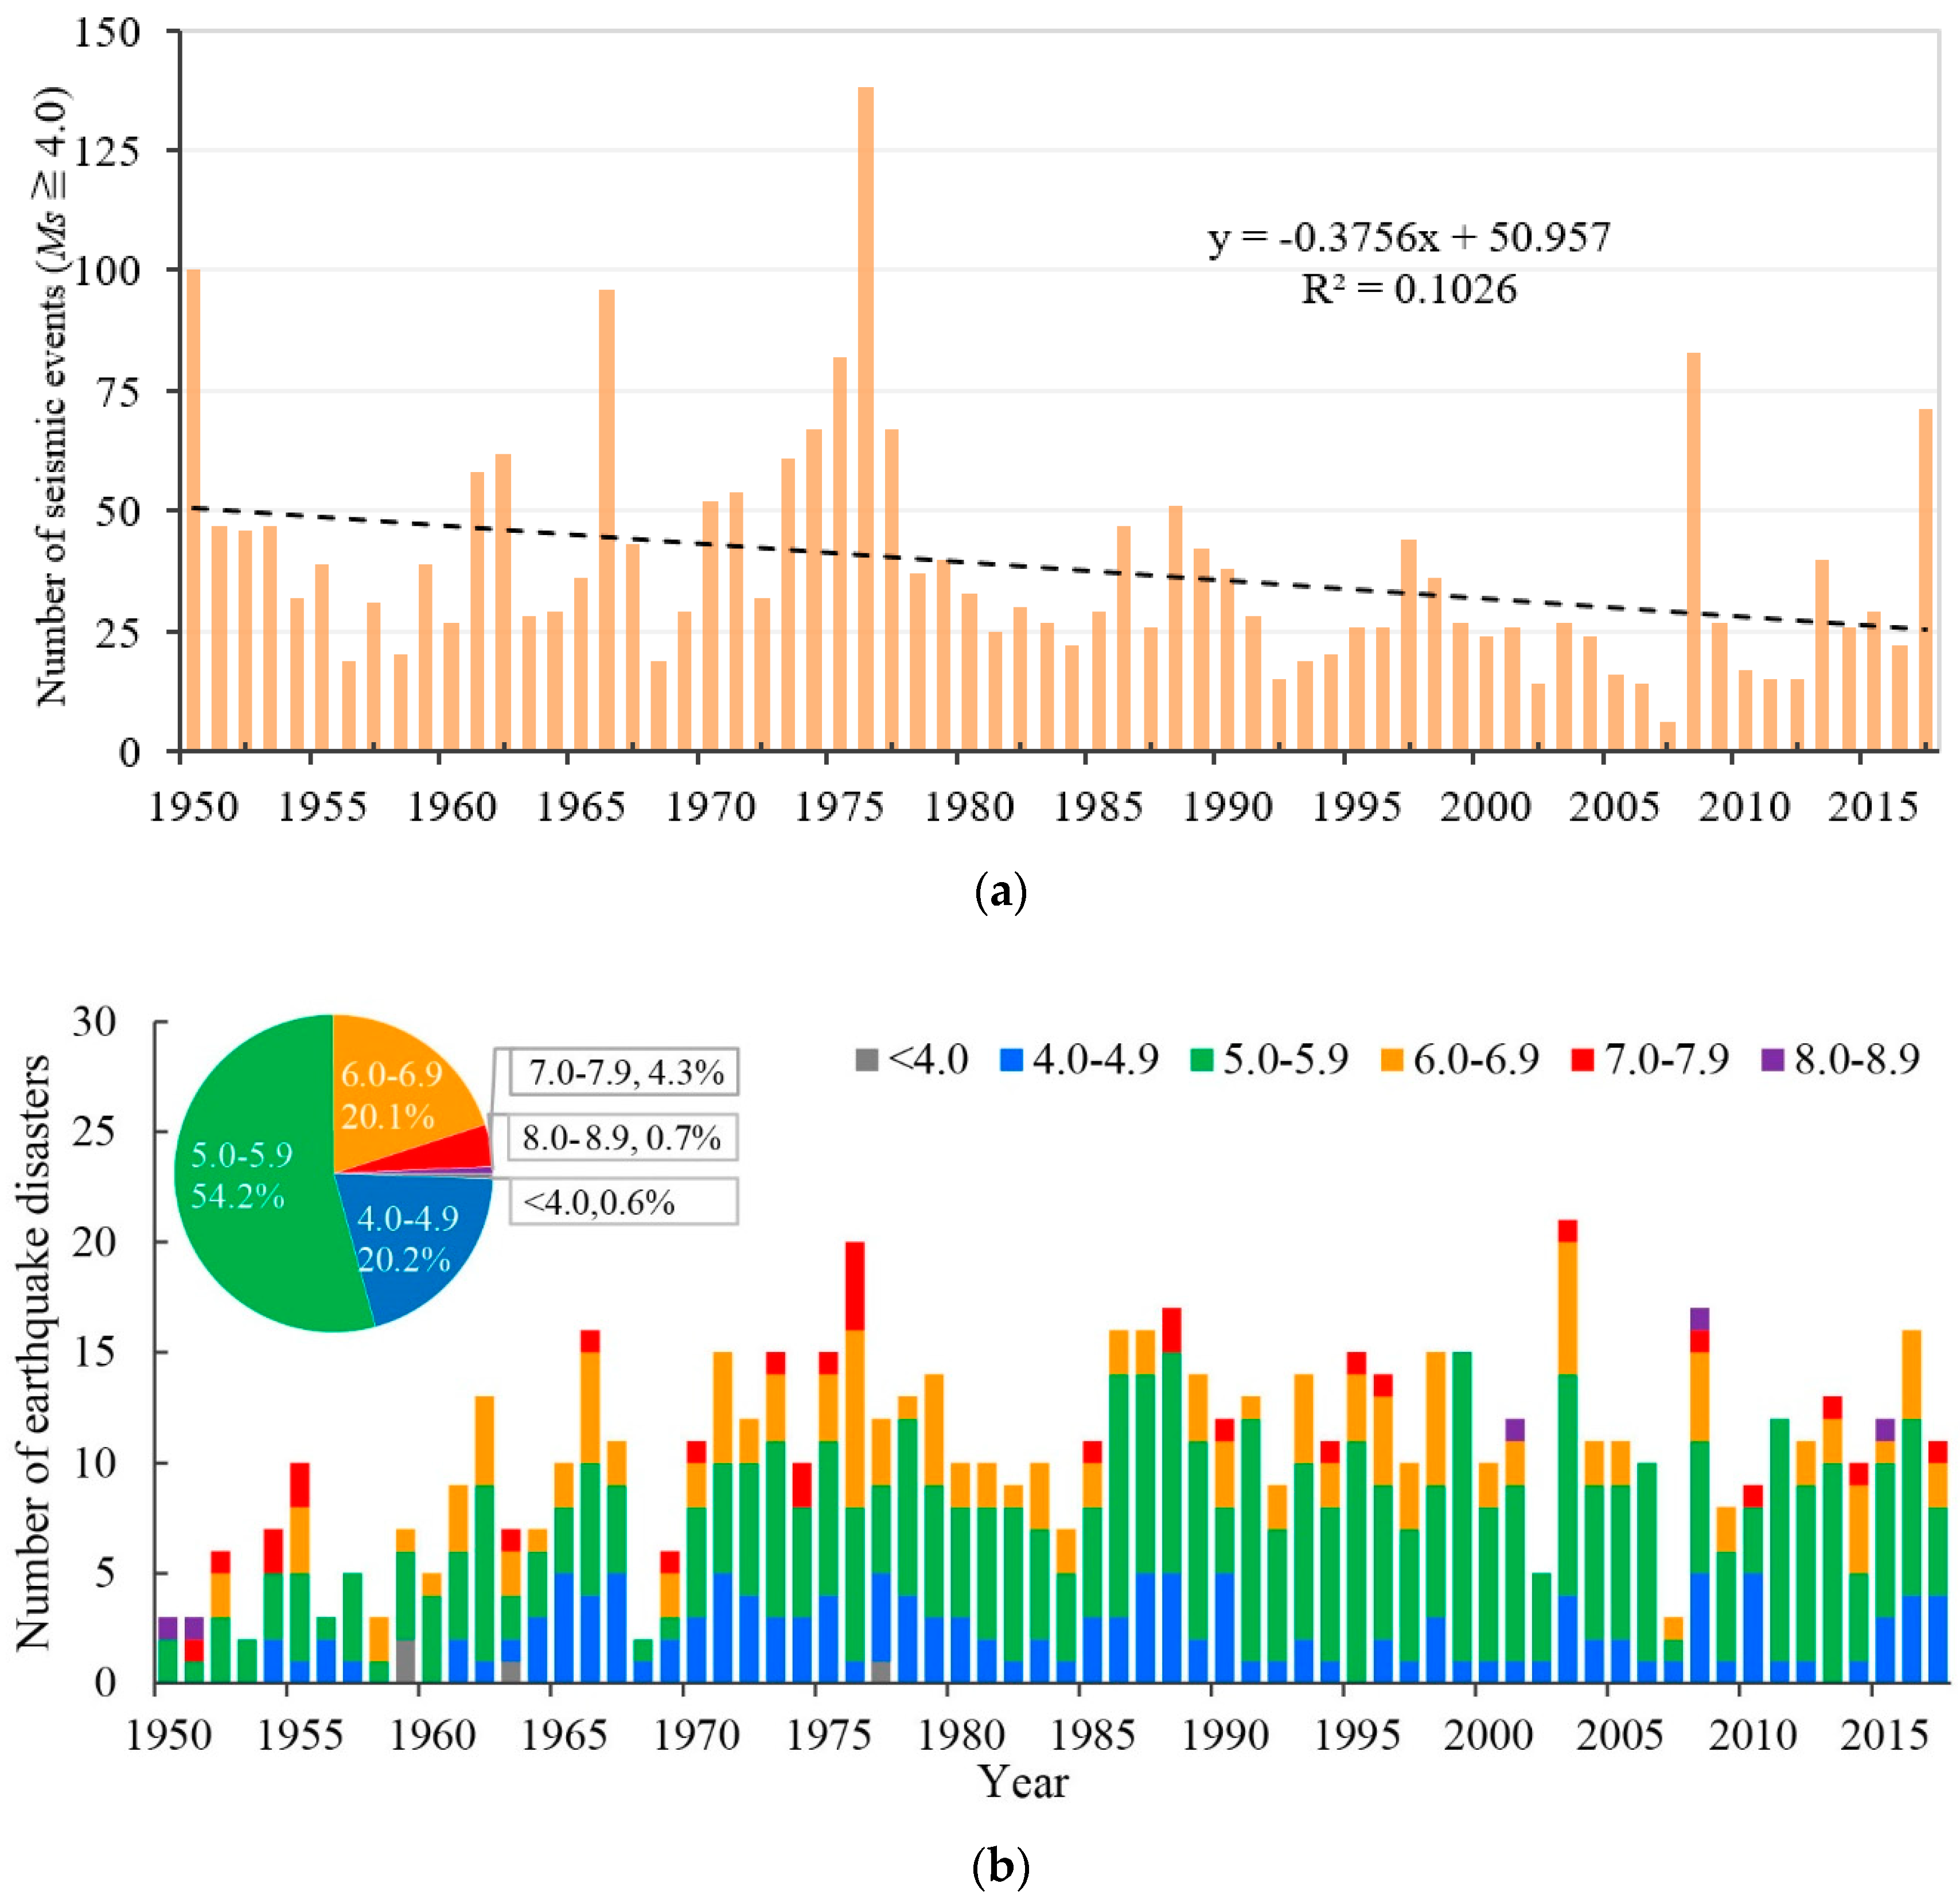Click the trendline equation text
The width and height of the screenshot is (1960, 1903).
tap(1409, 238)
